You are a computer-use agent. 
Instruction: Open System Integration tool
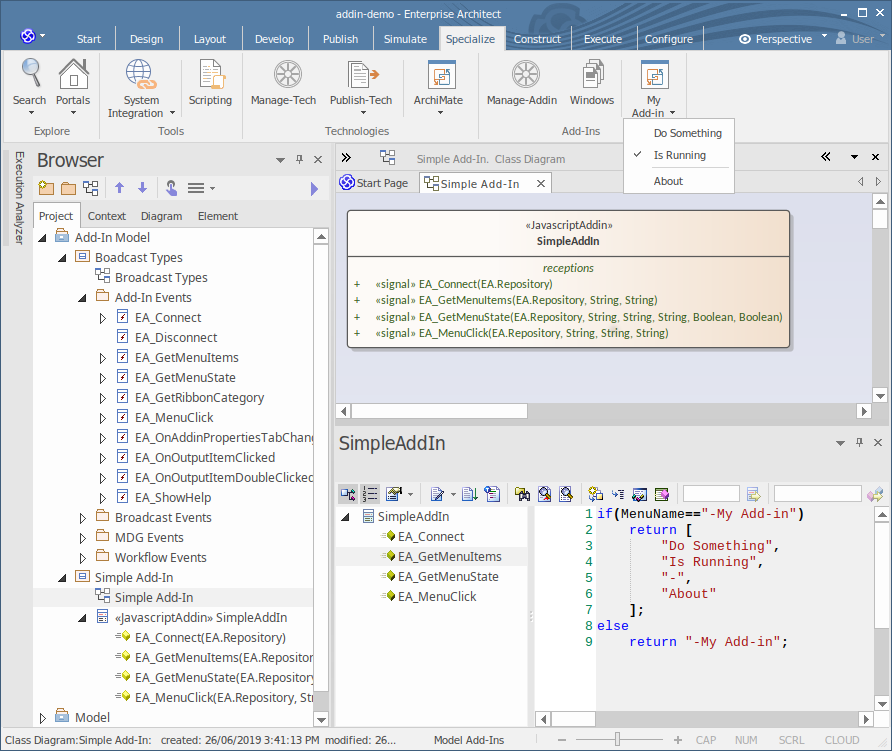pos(141,88)
